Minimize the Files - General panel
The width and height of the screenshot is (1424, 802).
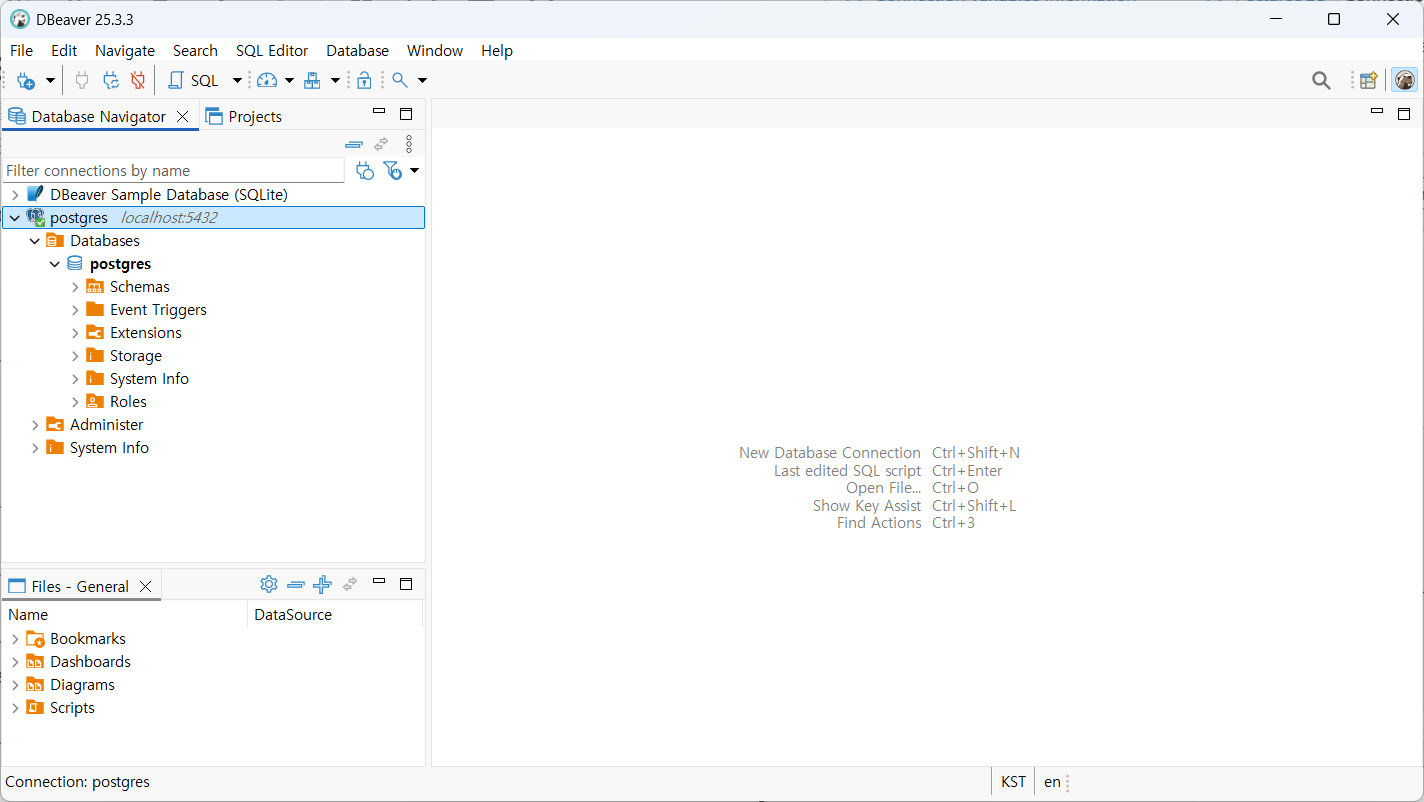pyautogui.click(x=379, y=581)
